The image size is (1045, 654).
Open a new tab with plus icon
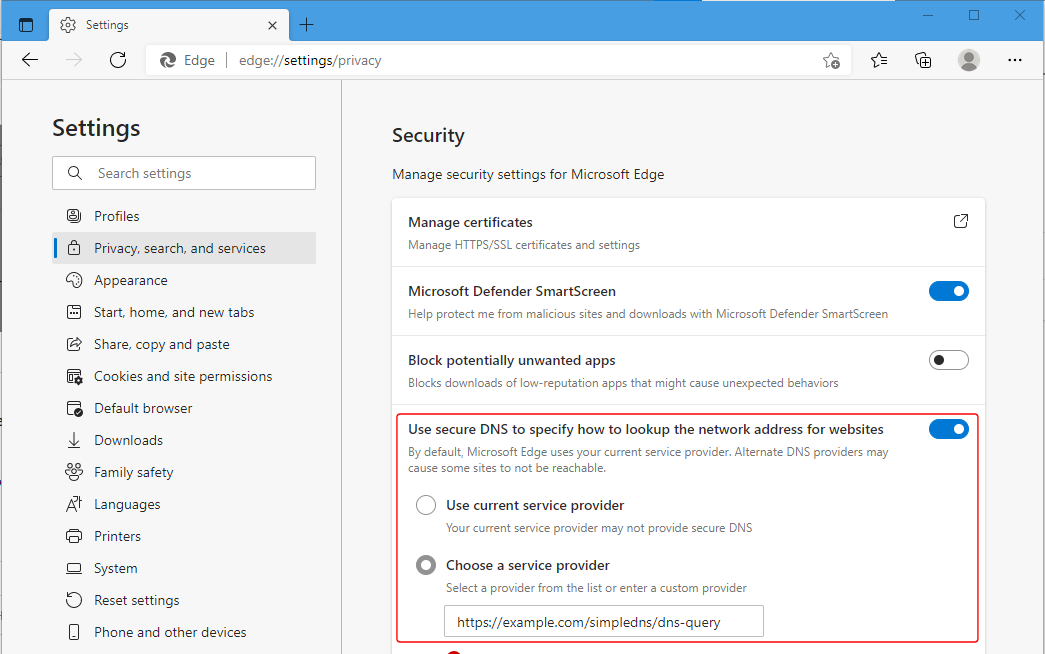307,25
